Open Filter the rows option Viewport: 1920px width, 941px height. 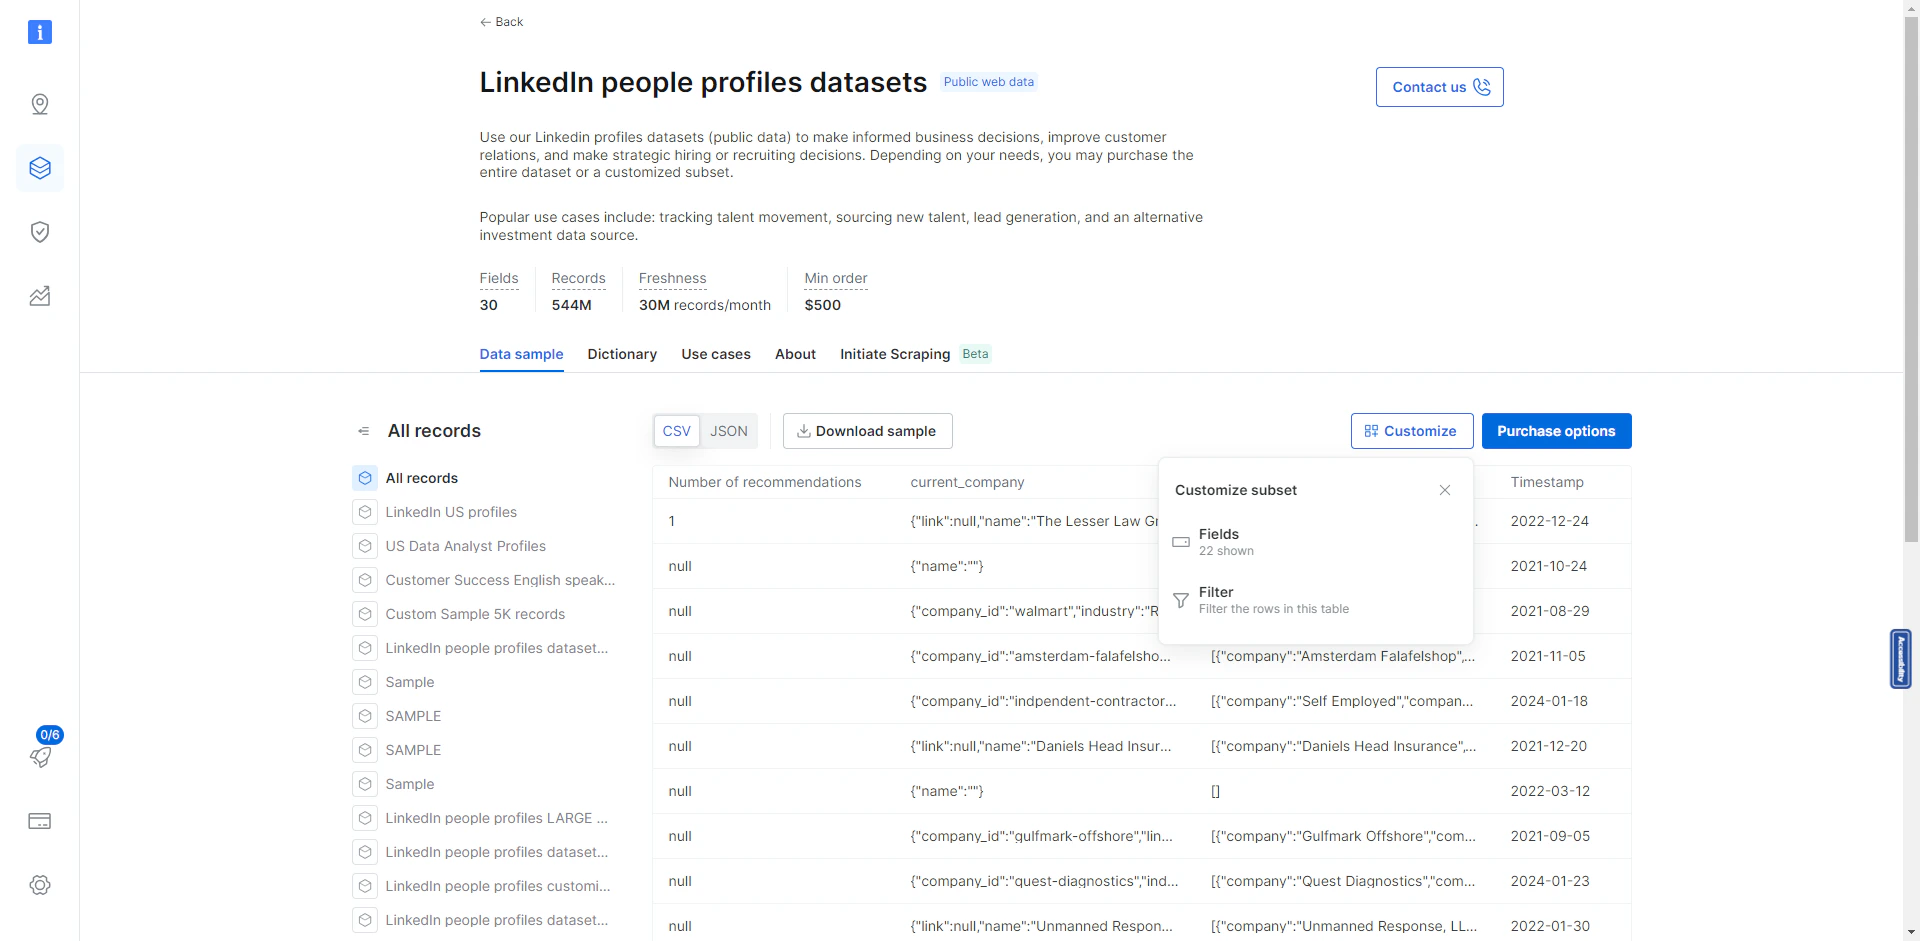point(1315,600)
